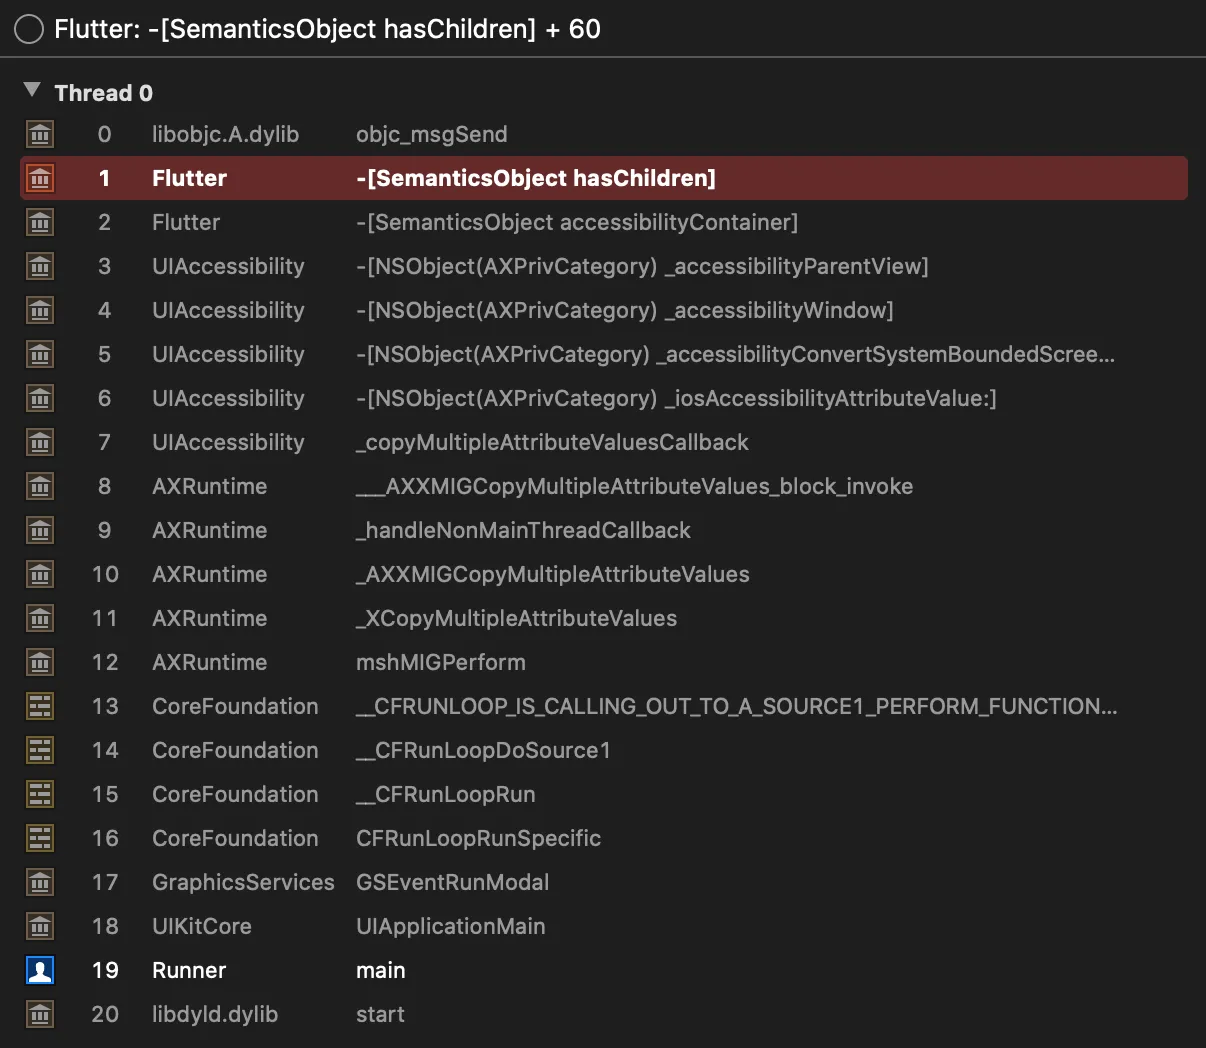This screenshot has height=1048, width=1206.
Task: Click the icon for frame 9 _handleNonMainThreadCallback
Action: click(x=40, y=530)
